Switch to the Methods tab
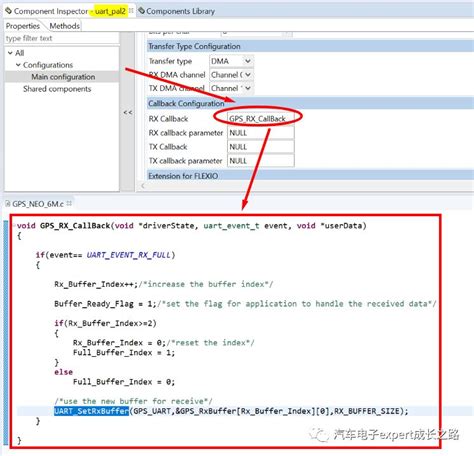This screenshot has width=474, height=456. (x=64, y=26)
